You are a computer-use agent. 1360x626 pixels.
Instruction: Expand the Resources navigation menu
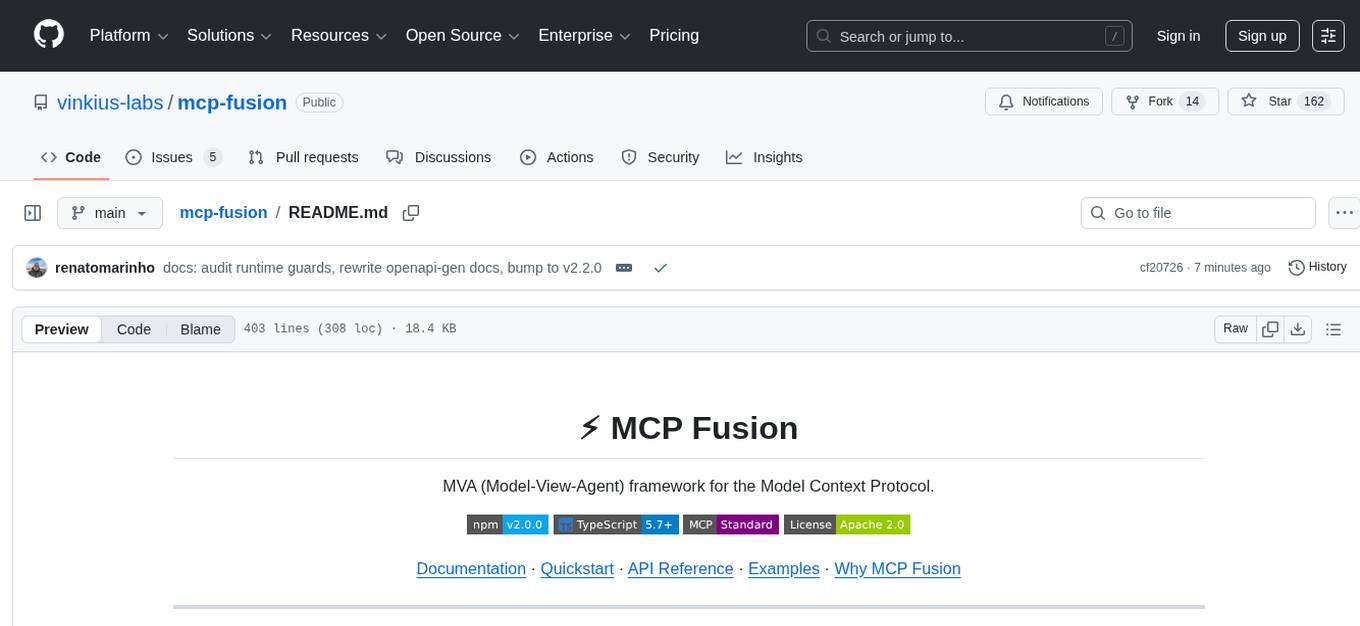[338, 36]
